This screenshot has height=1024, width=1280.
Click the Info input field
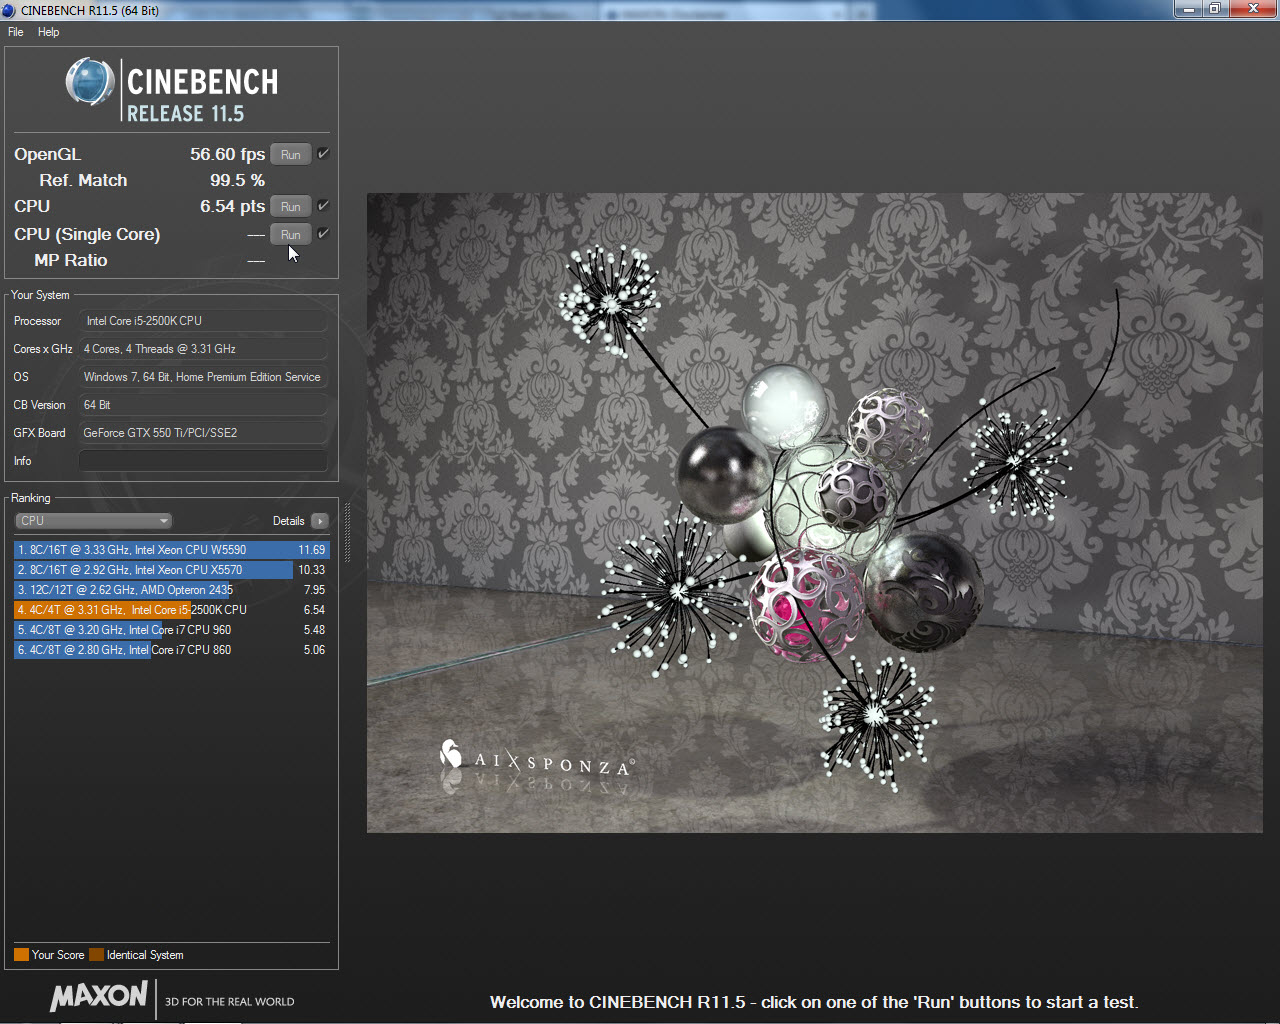[x=203, y=461]
